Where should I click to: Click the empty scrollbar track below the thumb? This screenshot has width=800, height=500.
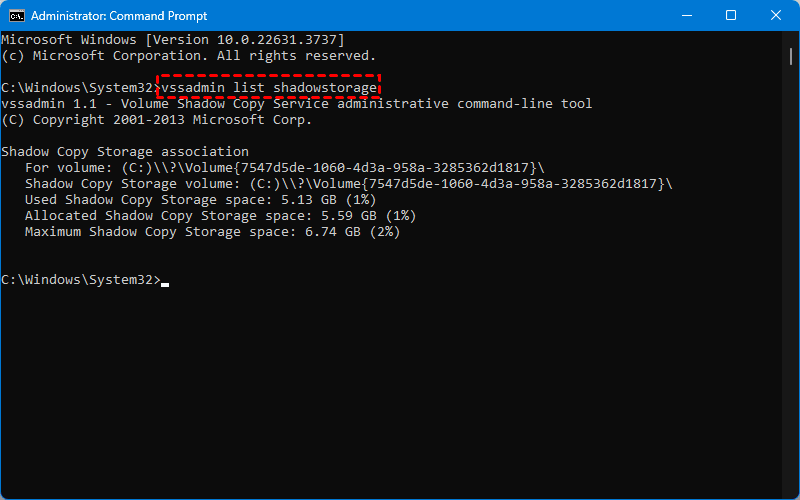point(791,281)
